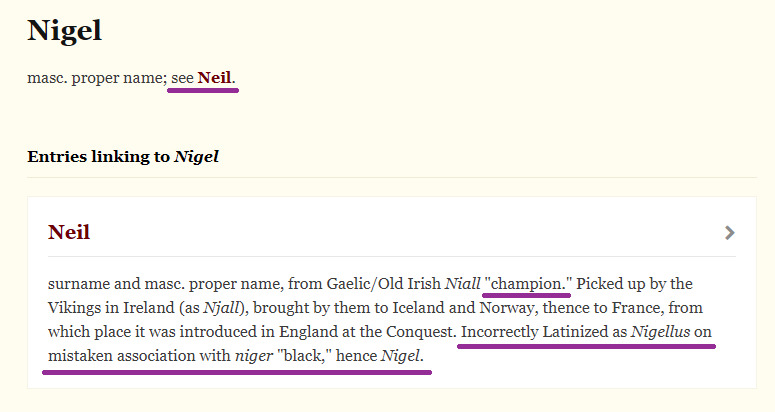Click the word Conquest in the description
Viewport: 775px width, 412px height.
coord(417,332)
